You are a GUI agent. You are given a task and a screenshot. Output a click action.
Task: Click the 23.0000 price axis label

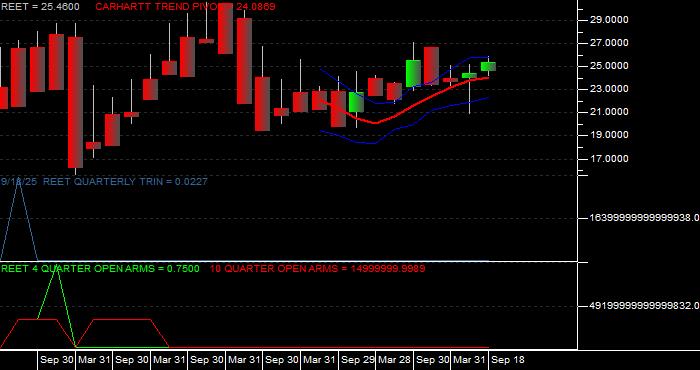tap(609, 89)
